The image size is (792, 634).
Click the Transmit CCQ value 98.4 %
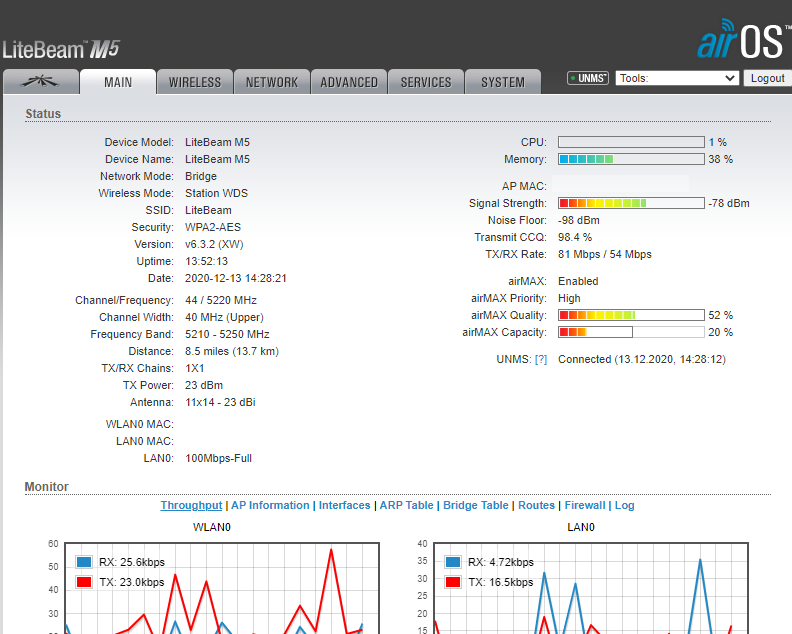[x=575, y=237]
